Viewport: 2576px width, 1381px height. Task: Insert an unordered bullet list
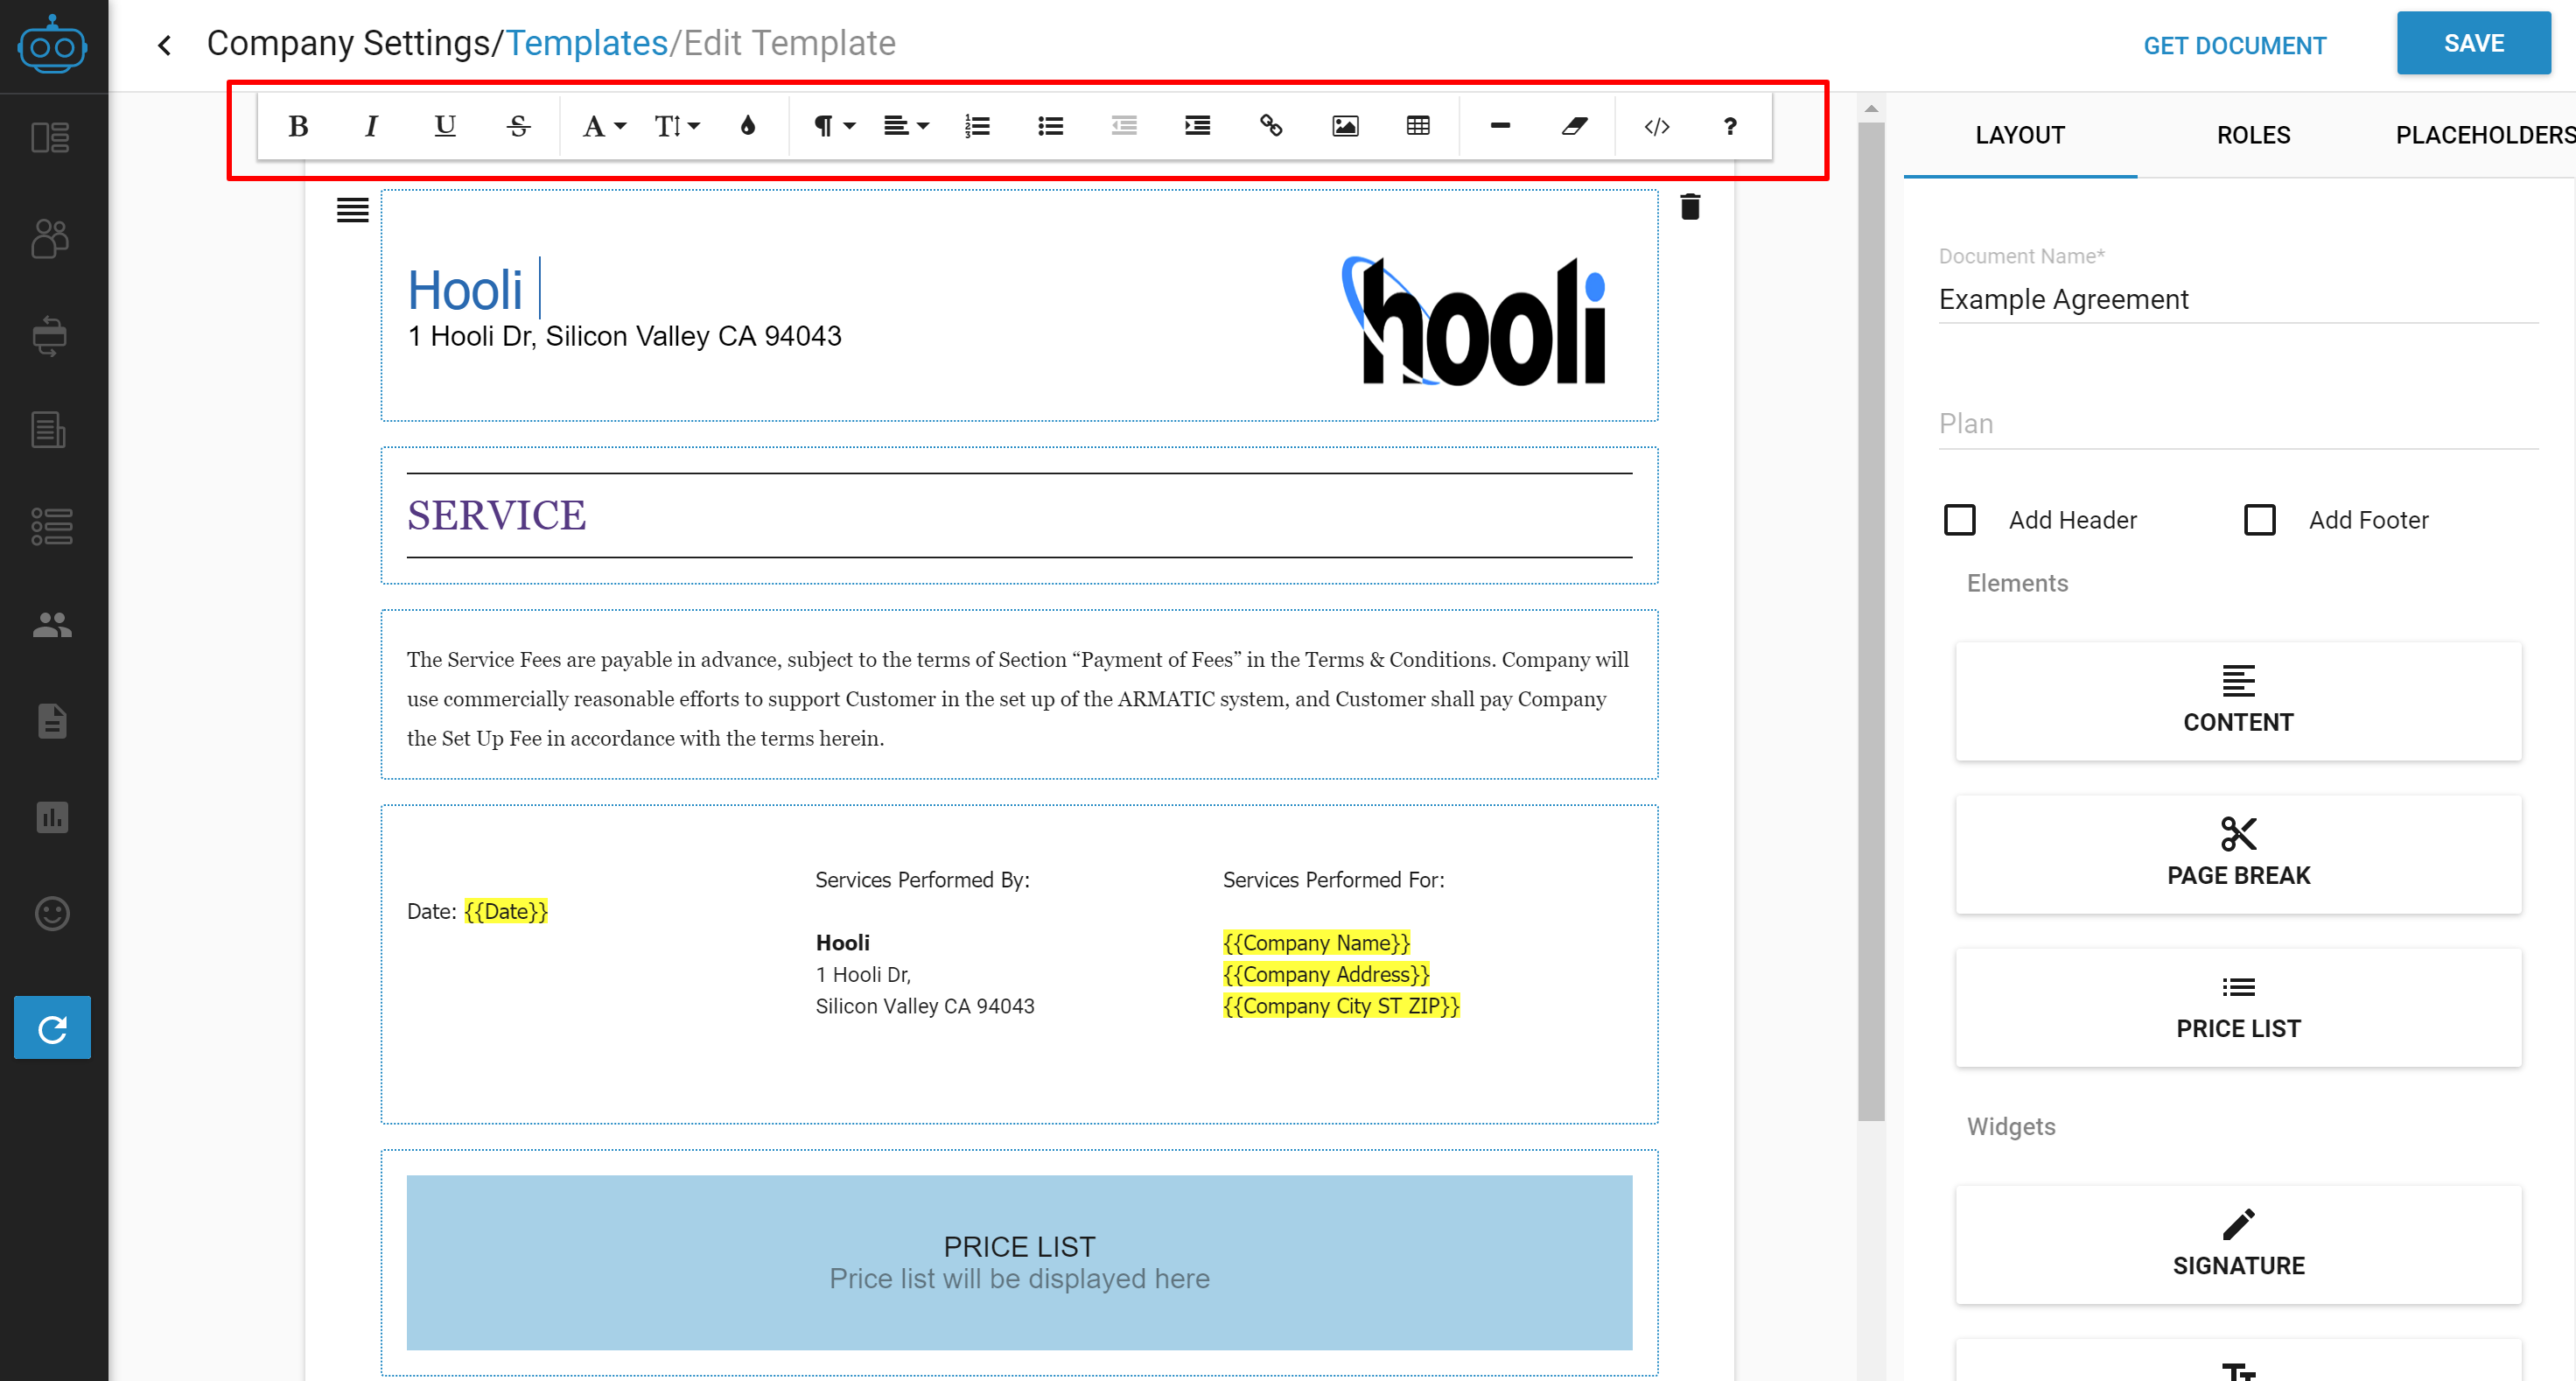(1050, 126)
